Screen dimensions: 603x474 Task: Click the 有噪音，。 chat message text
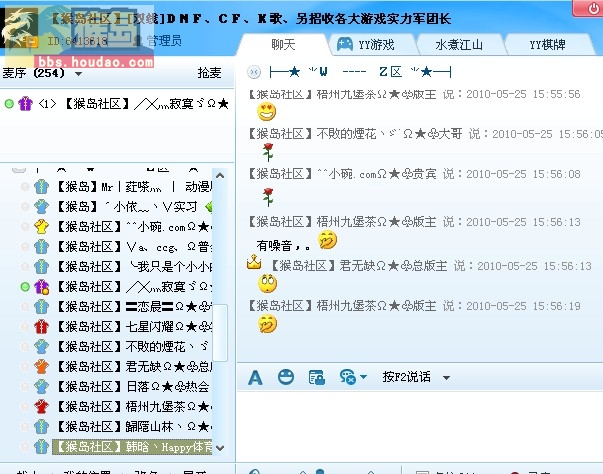click(283, 245)
